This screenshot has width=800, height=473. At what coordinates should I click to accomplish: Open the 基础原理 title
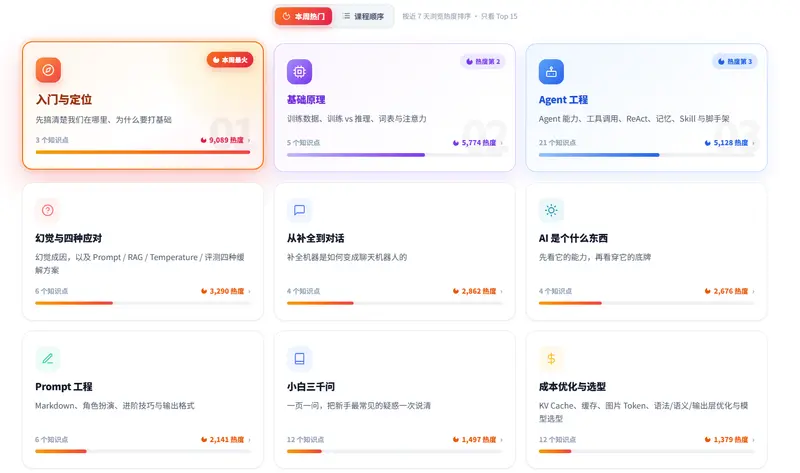306,99
